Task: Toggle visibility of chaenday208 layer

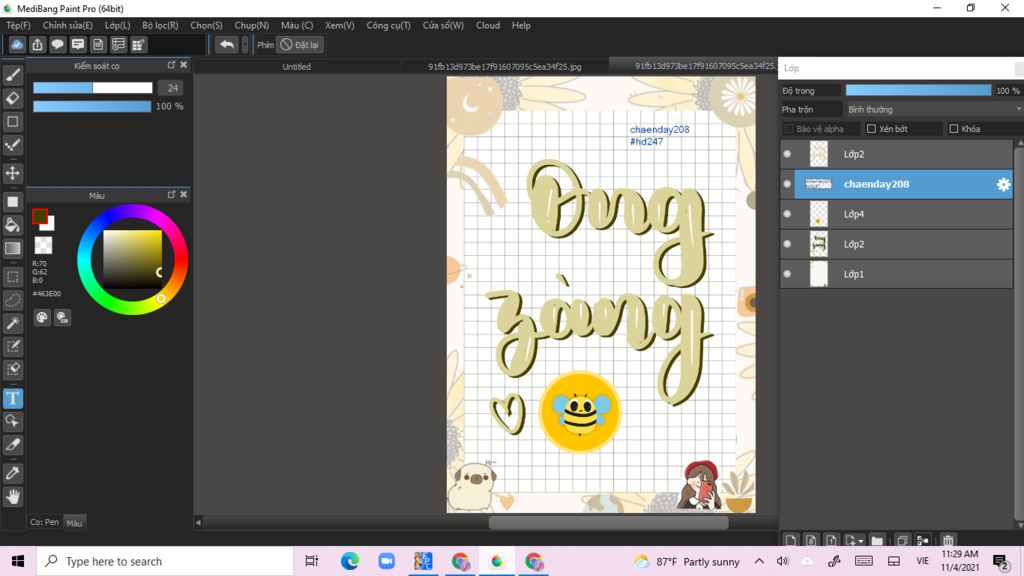Action: [787, 184]
